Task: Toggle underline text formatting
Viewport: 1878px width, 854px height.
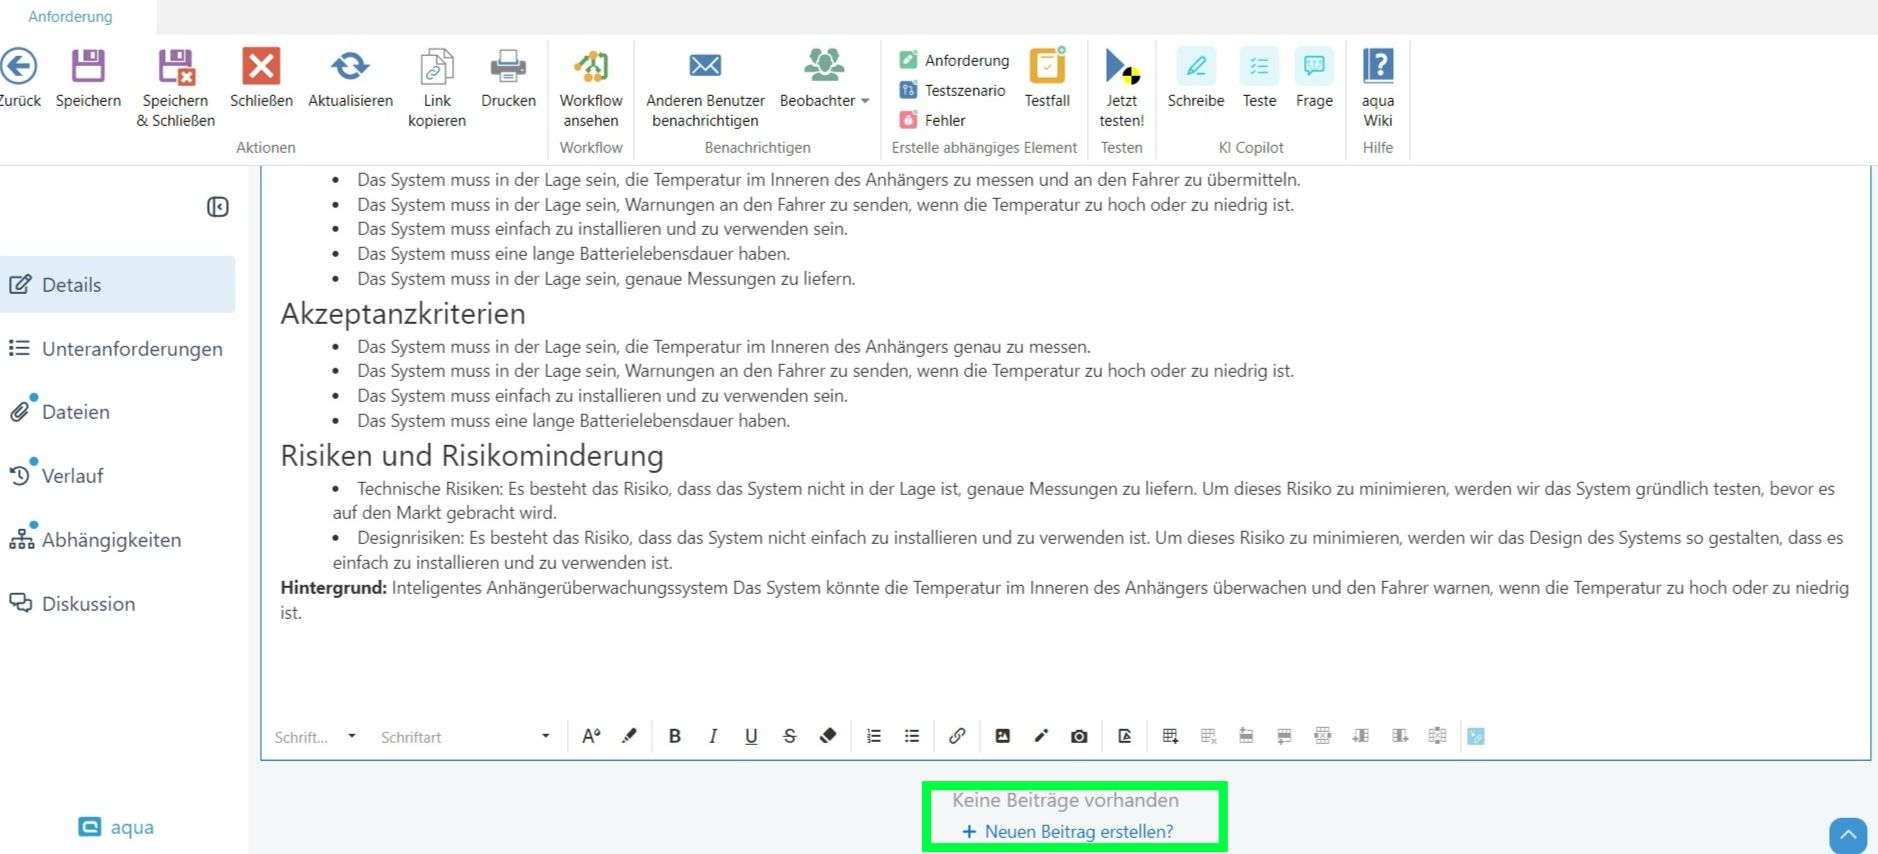Action: tap(751, 736)
